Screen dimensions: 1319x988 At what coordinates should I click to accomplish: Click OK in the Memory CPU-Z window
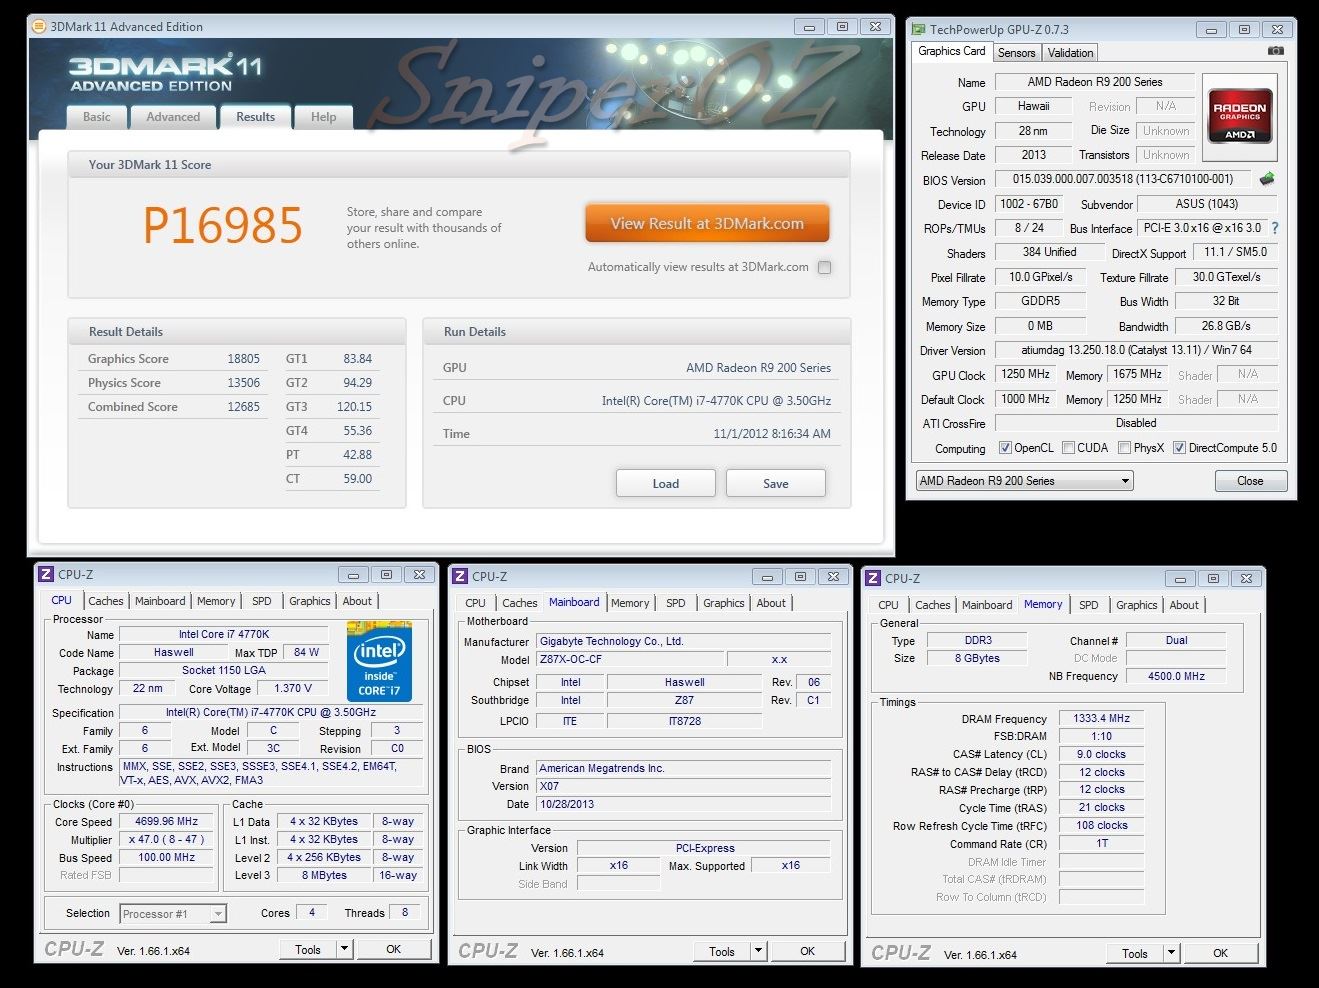(x=1220, y=953)
